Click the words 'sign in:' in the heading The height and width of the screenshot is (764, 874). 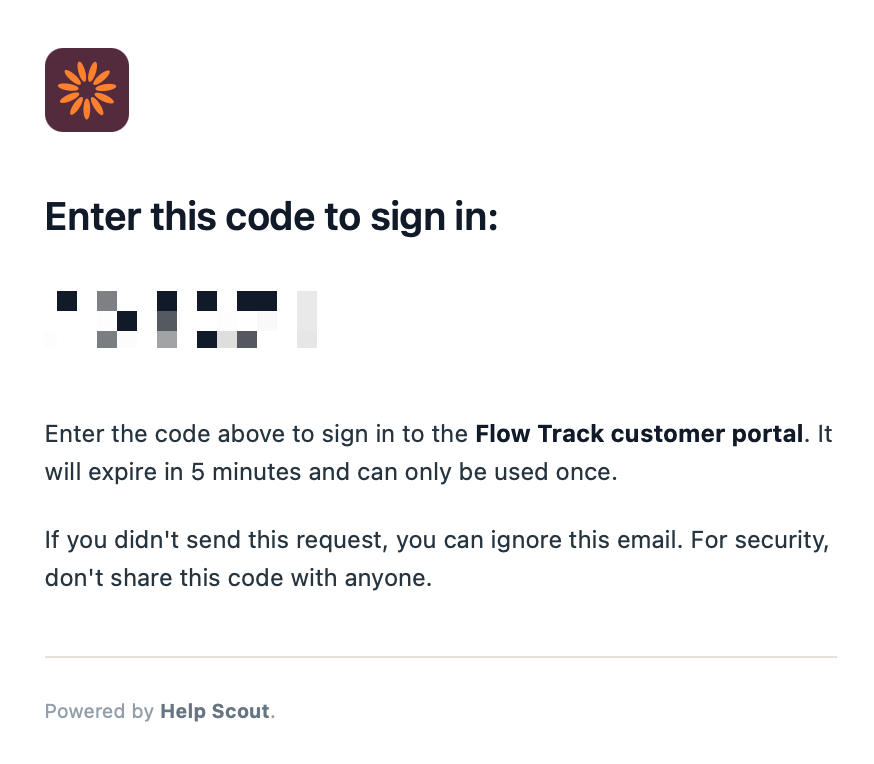click(434, 218)
